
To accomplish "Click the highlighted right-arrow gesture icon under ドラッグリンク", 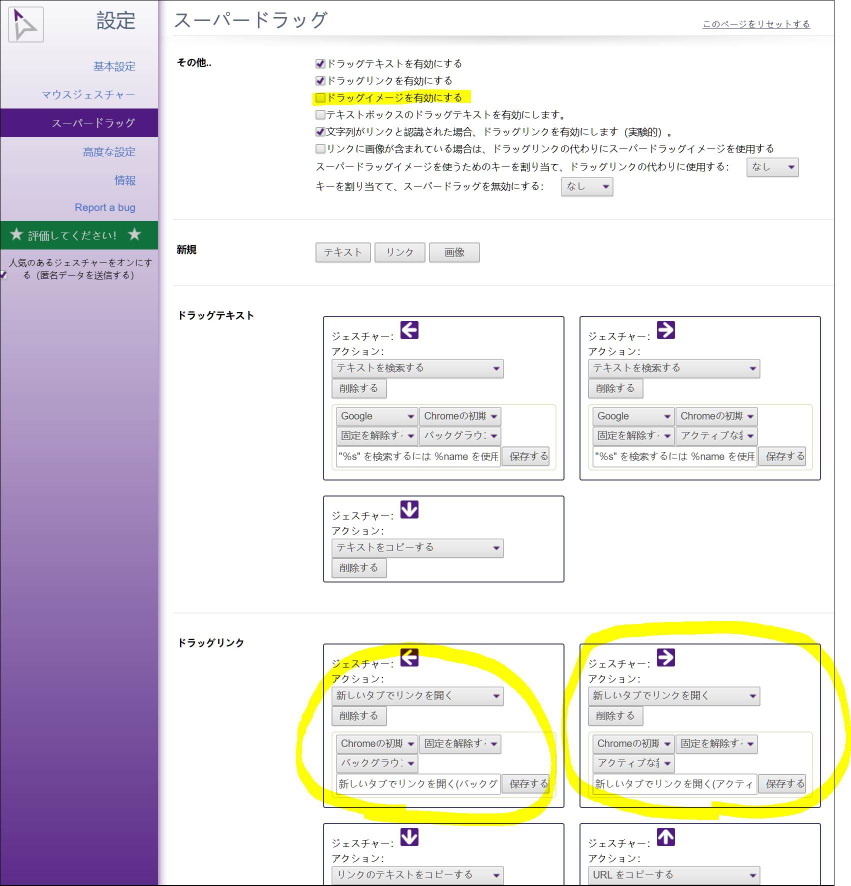I will [x=665, y=657].
